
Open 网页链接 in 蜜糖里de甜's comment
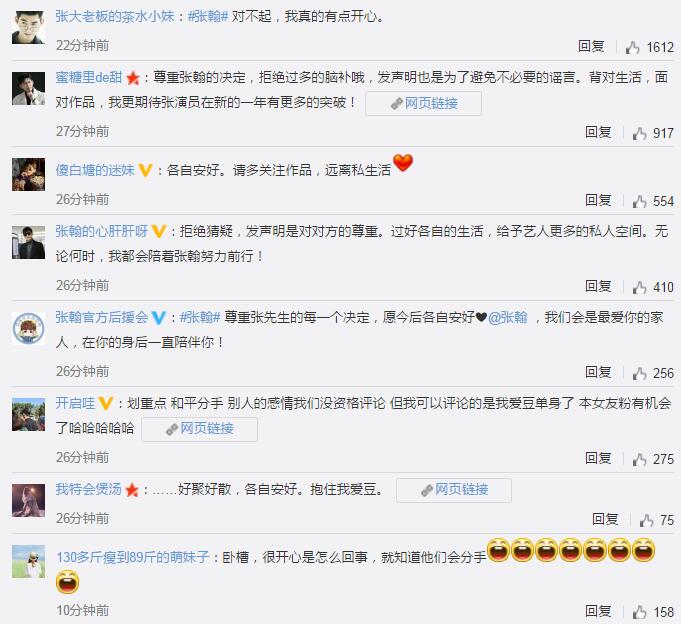coord(423,103)
